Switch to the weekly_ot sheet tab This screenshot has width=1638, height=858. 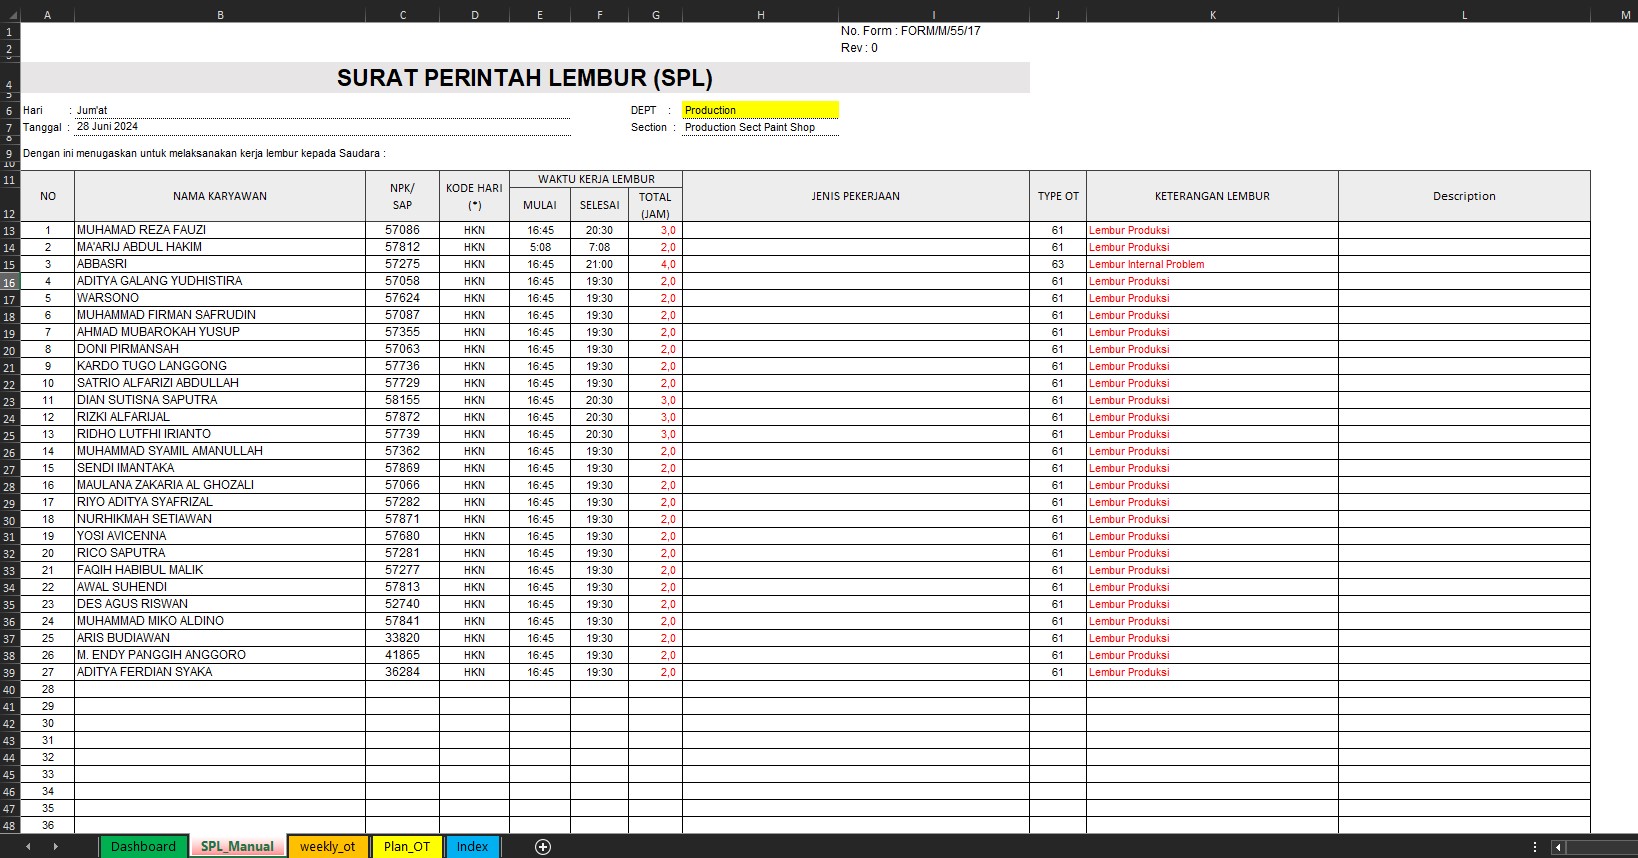pos(327,847)
